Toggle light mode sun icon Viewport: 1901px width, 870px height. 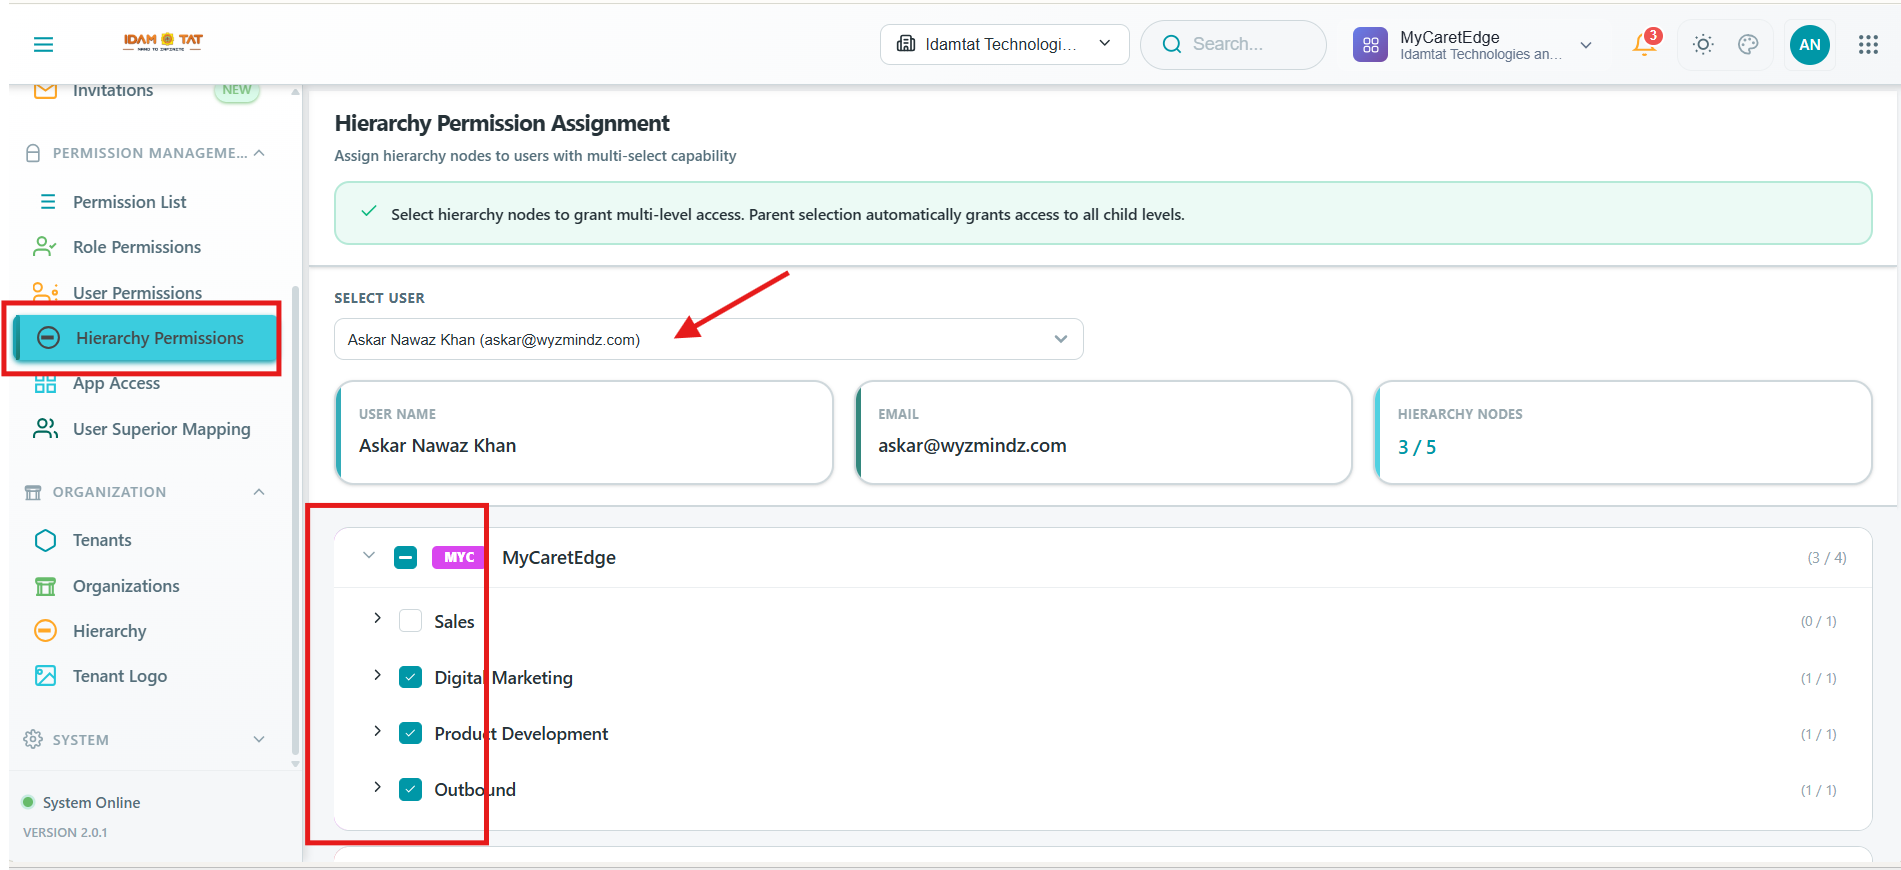click(x=1703, y=44)
